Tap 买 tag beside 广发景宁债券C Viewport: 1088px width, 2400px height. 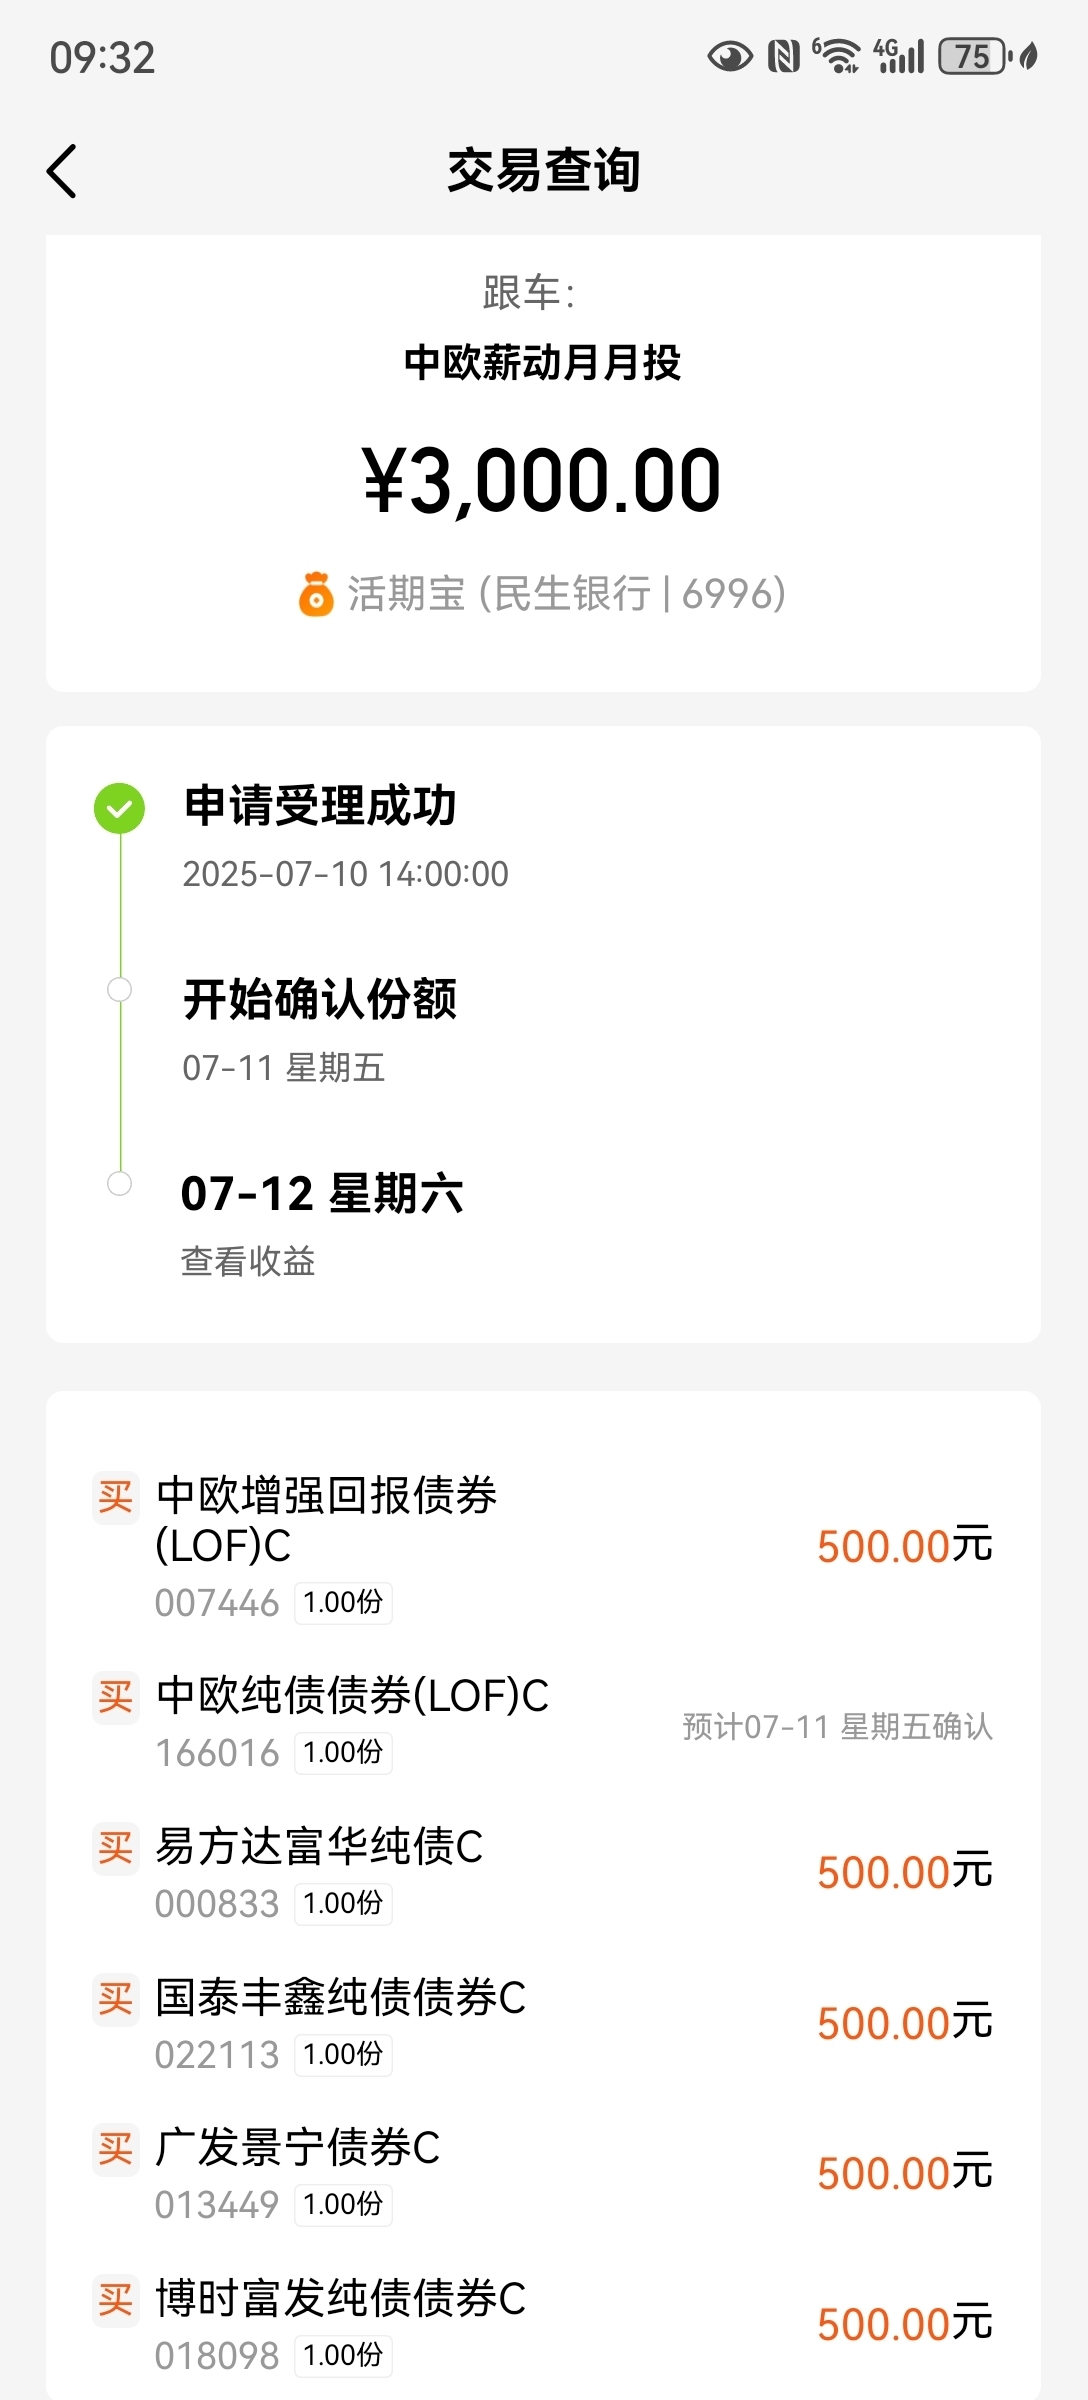tap(116, 2148)
